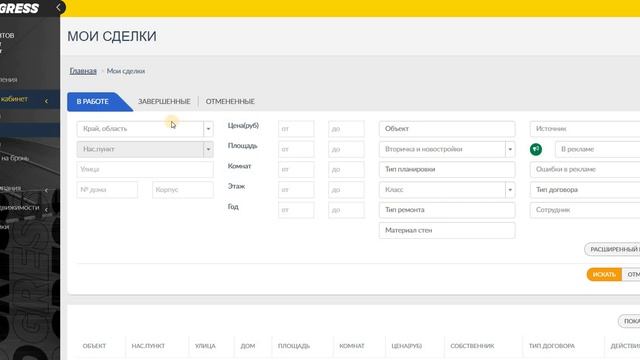
Task: Click the Комнат до input field
Action: pyautogui.click(x=346, y=169)
